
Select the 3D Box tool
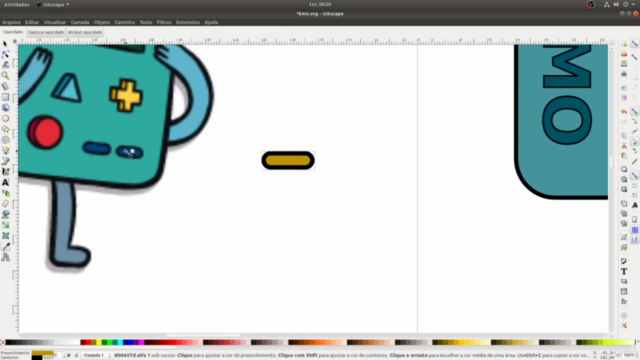tap(5, 108)
